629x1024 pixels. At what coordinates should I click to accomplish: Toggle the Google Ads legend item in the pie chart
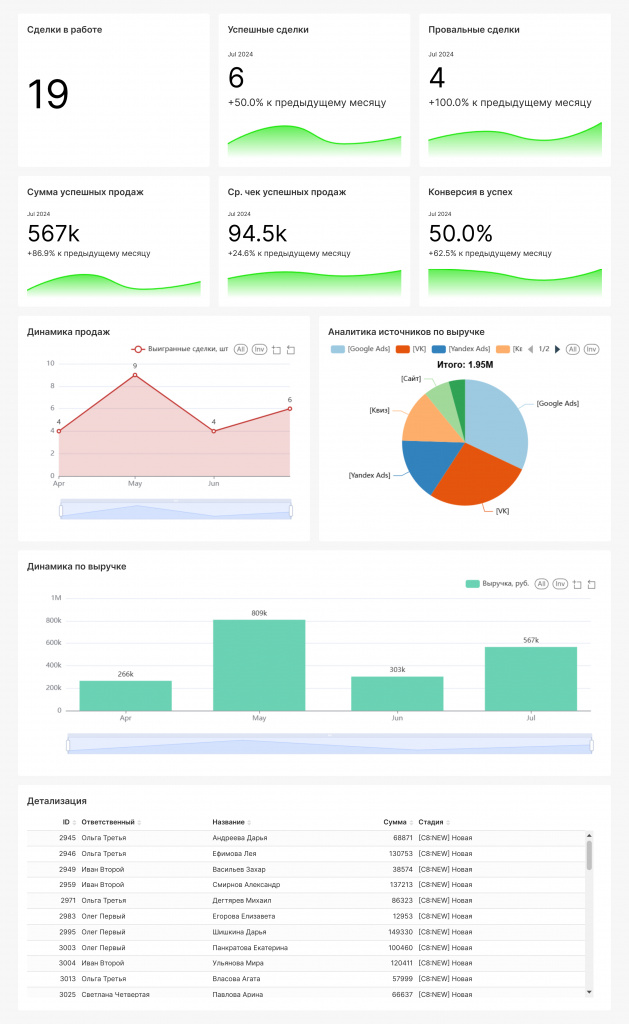coord(365,349)
